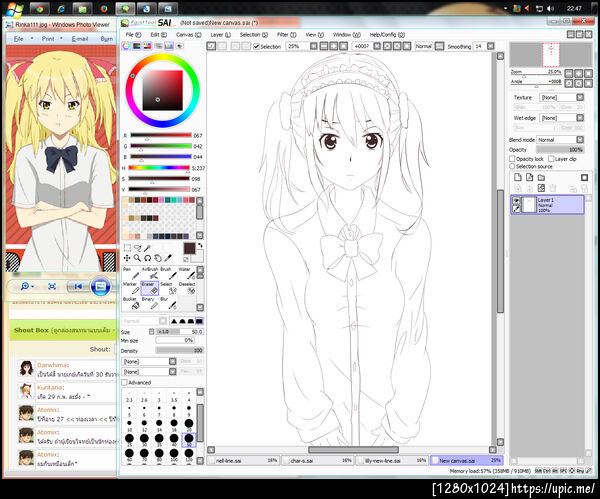Click the brush Size value field
This screenshot has width=600, height=499.
coord(180,332)
